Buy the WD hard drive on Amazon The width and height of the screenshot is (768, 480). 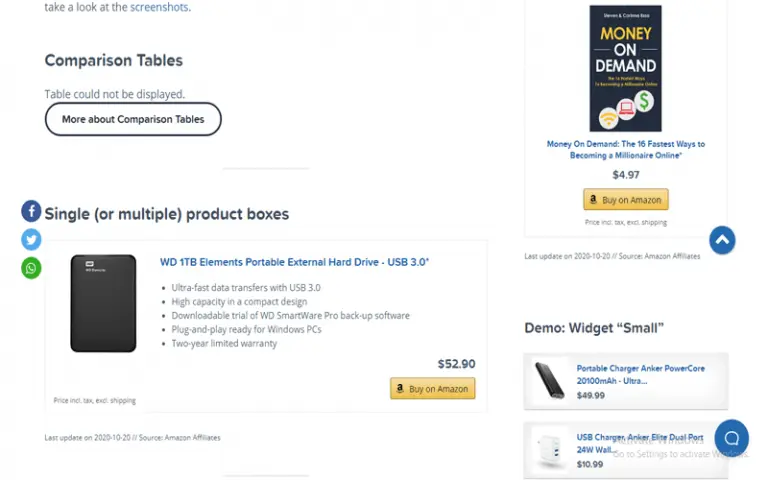click(432, 388)
